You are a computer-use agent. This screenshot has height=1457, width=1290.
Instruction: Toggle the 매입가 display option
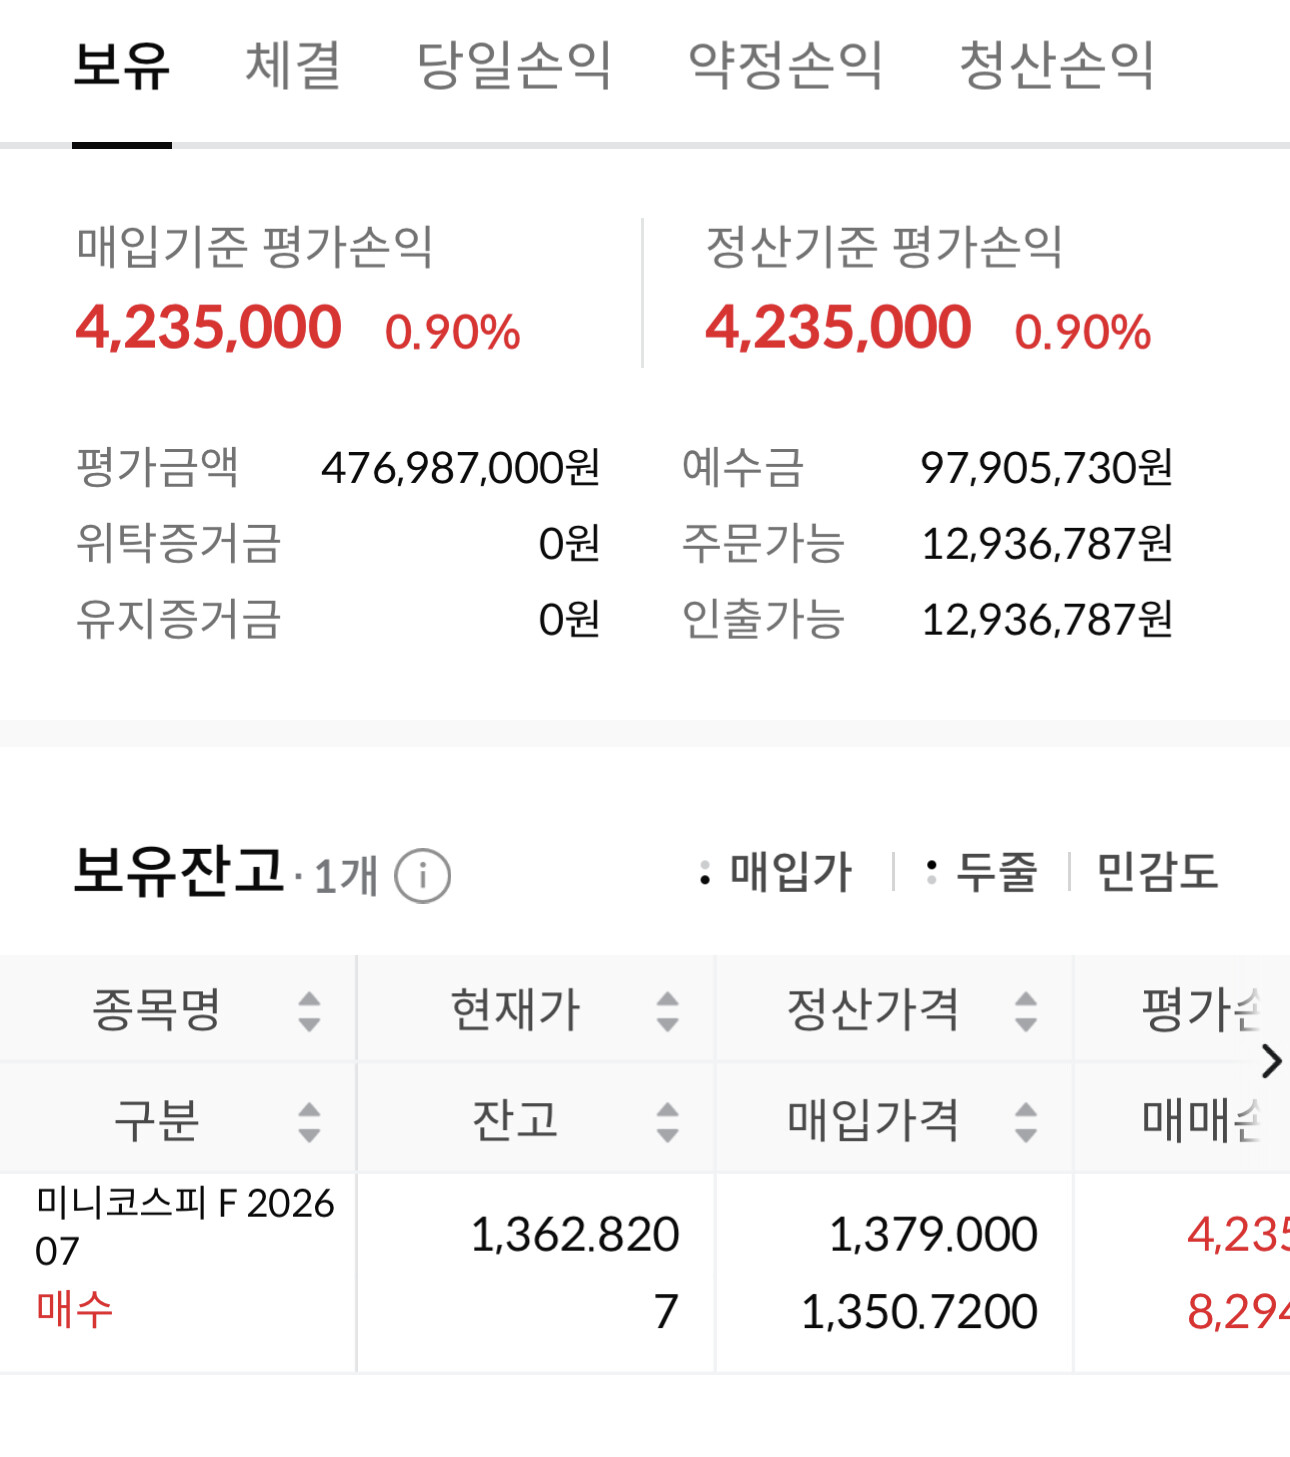tap(776, 872)
